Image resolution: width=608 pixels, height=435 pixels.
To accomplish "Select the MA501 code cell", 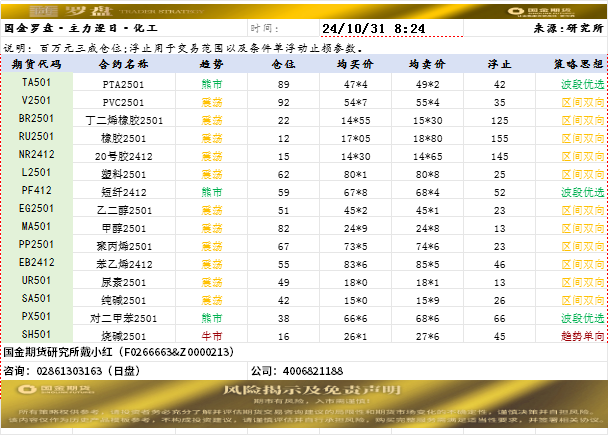I will click(36, 226).
